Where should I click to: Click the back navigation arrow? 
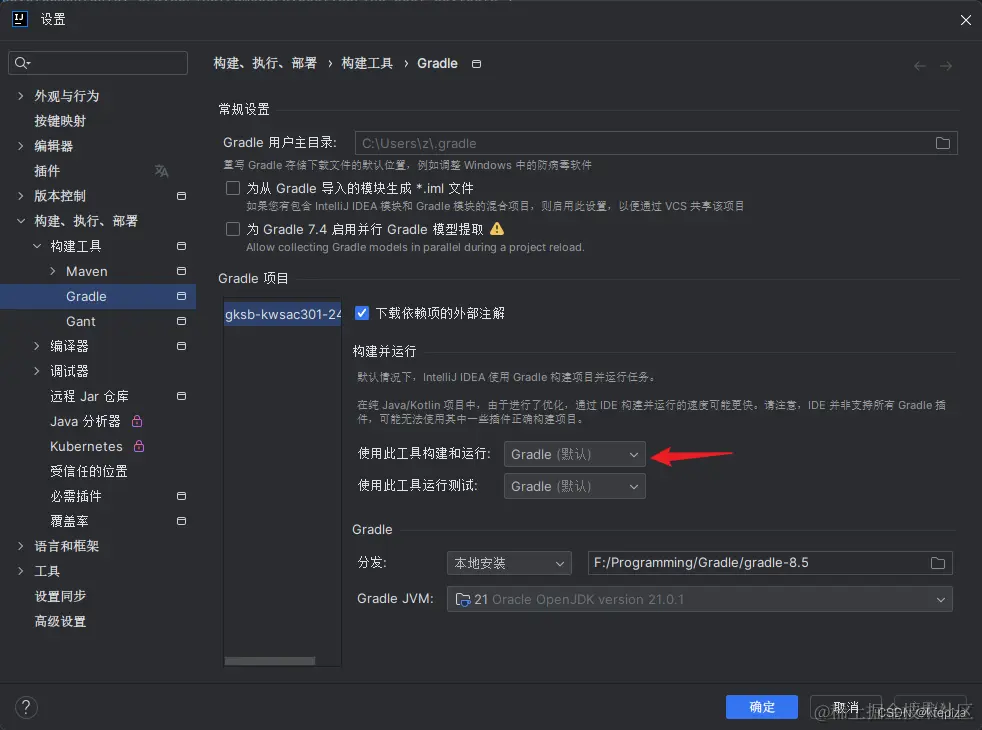pos(919,64)
